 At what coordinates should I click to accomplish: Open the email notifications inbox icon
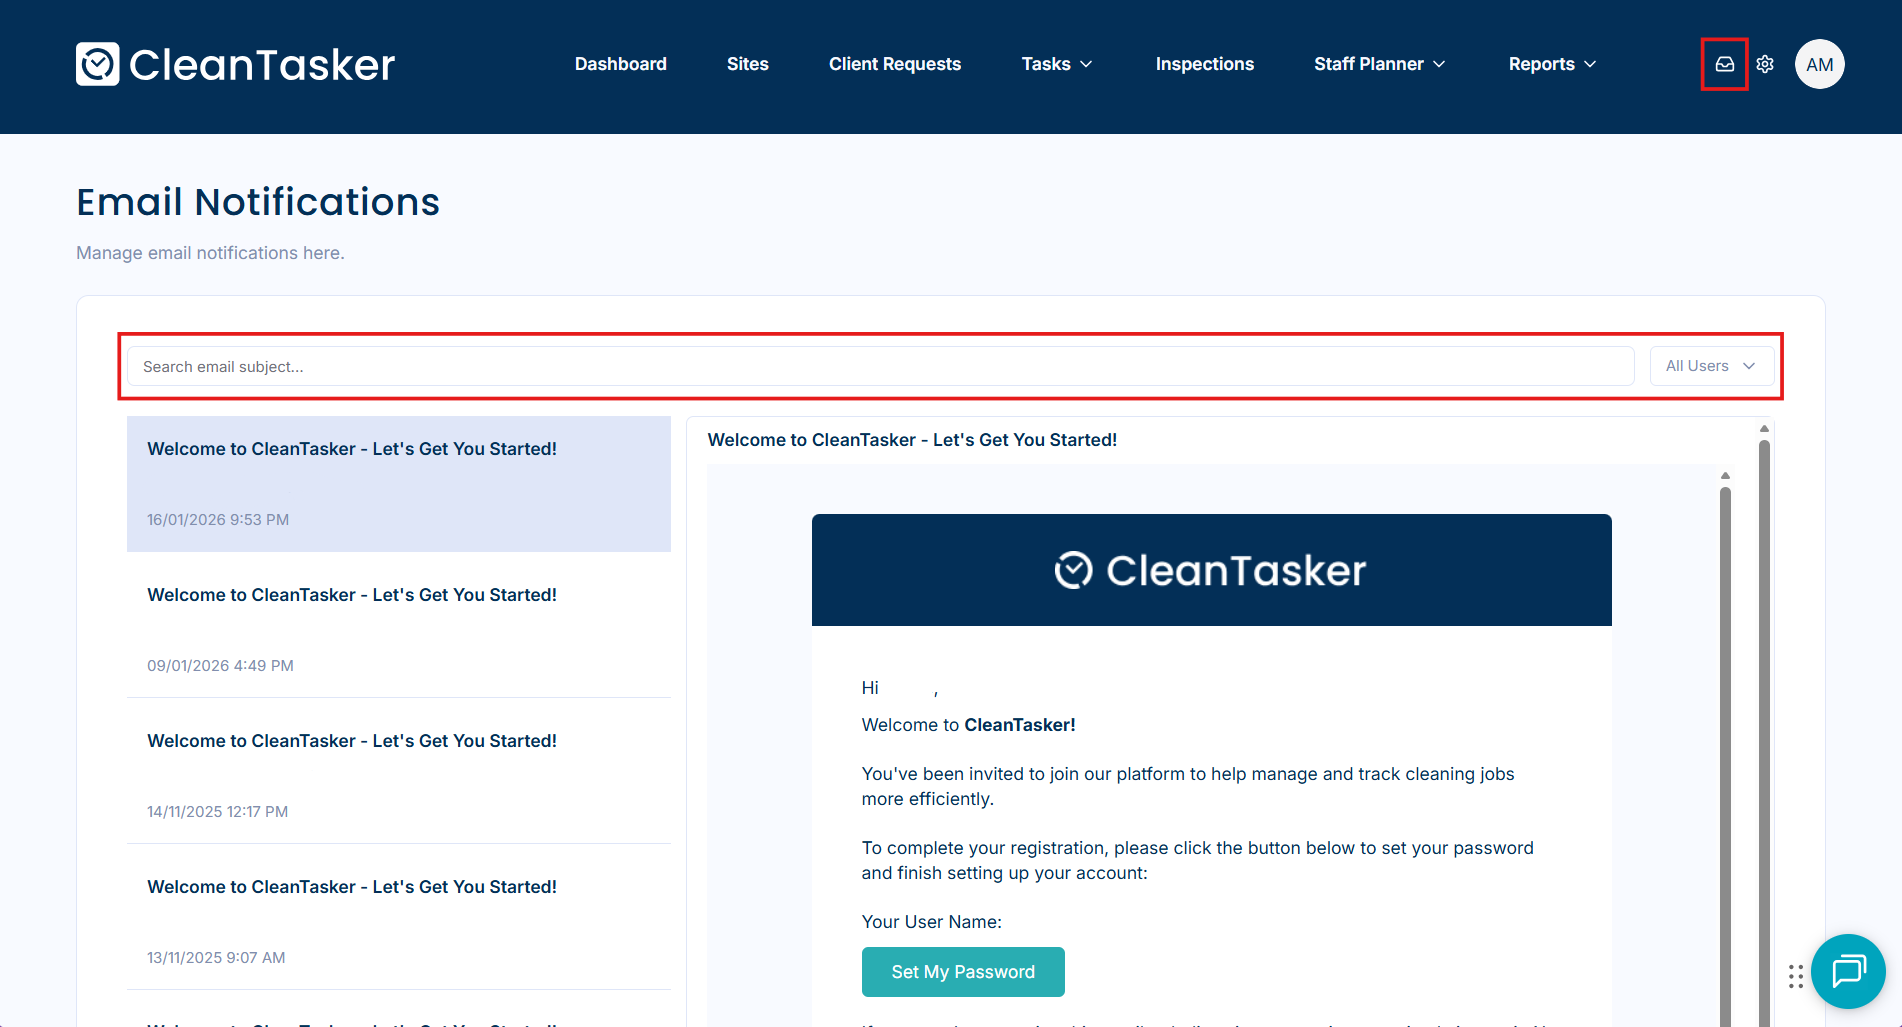tap(1724, 64)
